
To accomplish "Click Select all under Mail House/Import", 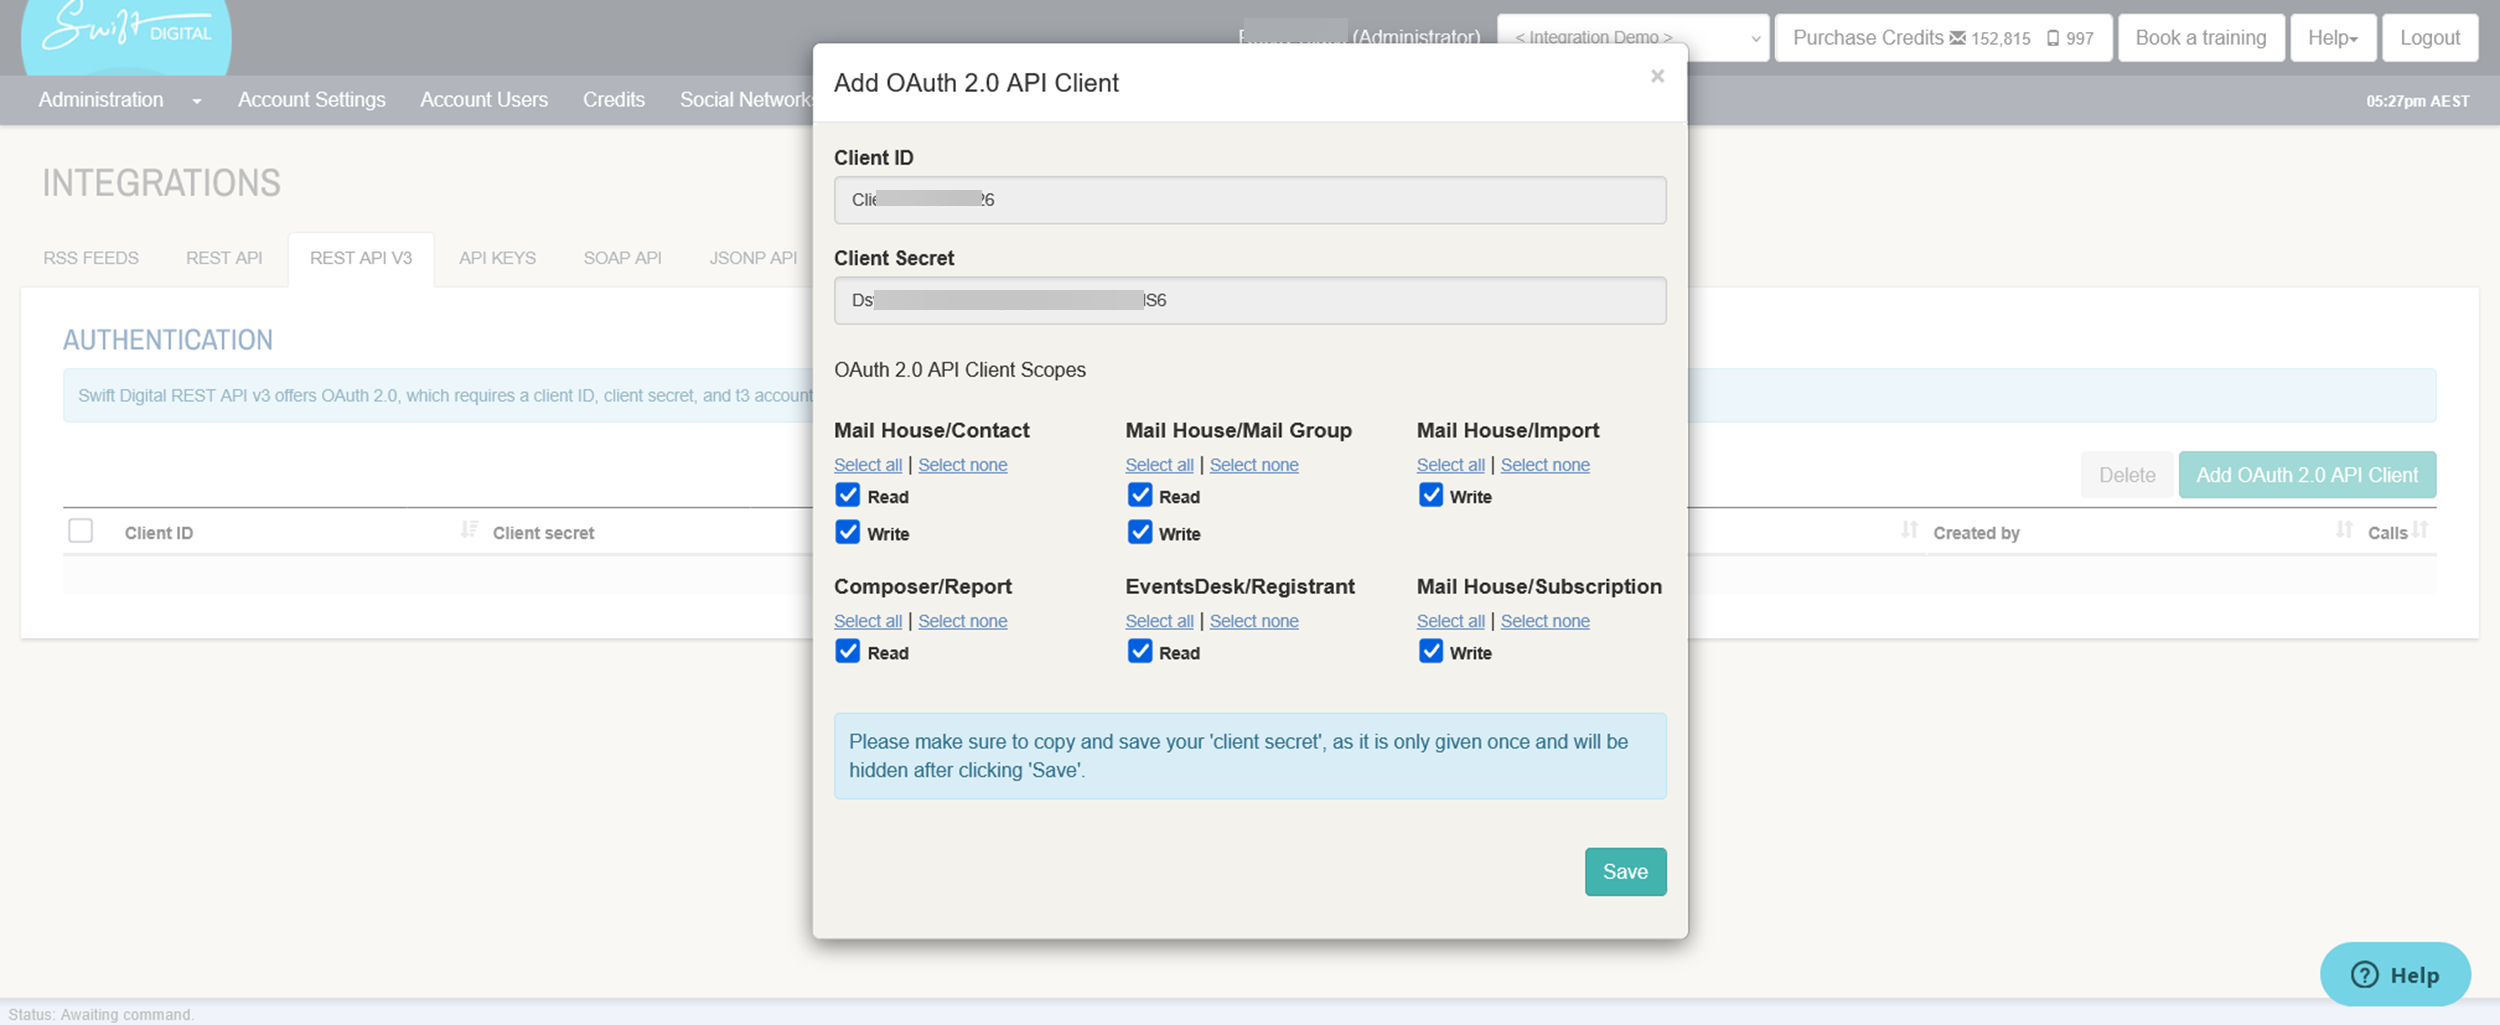I will point(1450,465).
